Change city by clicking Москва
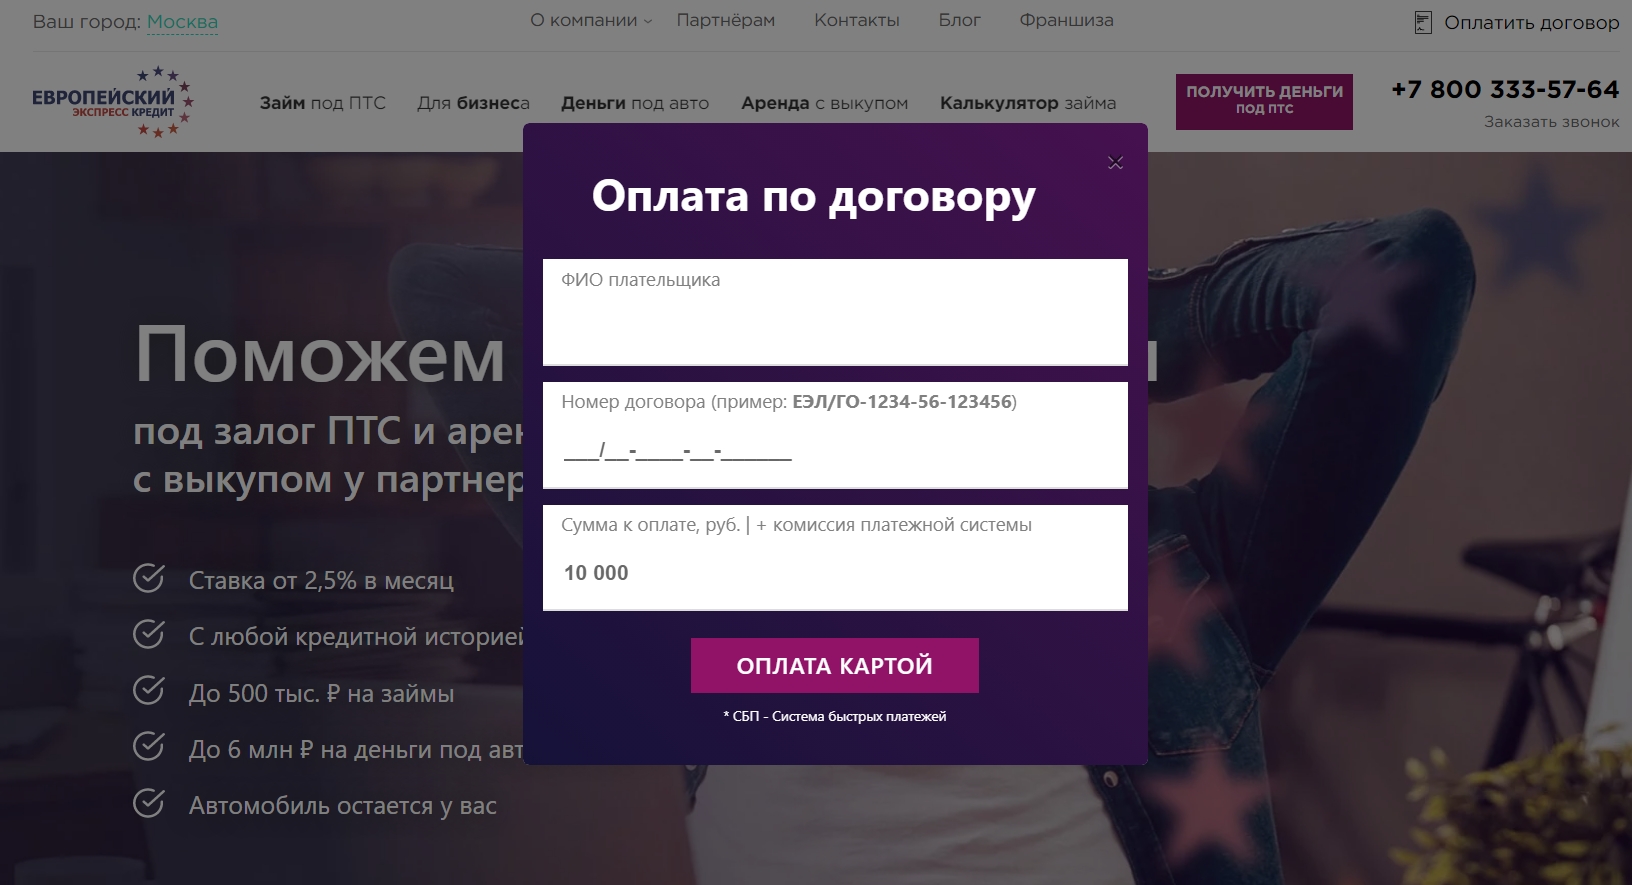 click(182, 22)
